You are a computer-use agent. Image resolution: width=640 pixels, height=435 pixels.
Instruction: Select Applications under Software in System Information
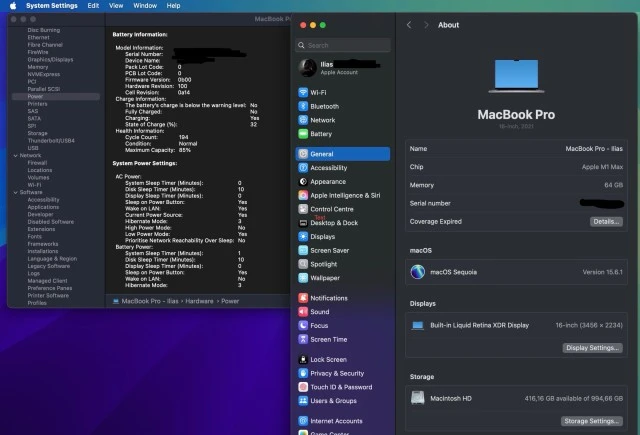[43, 207]
